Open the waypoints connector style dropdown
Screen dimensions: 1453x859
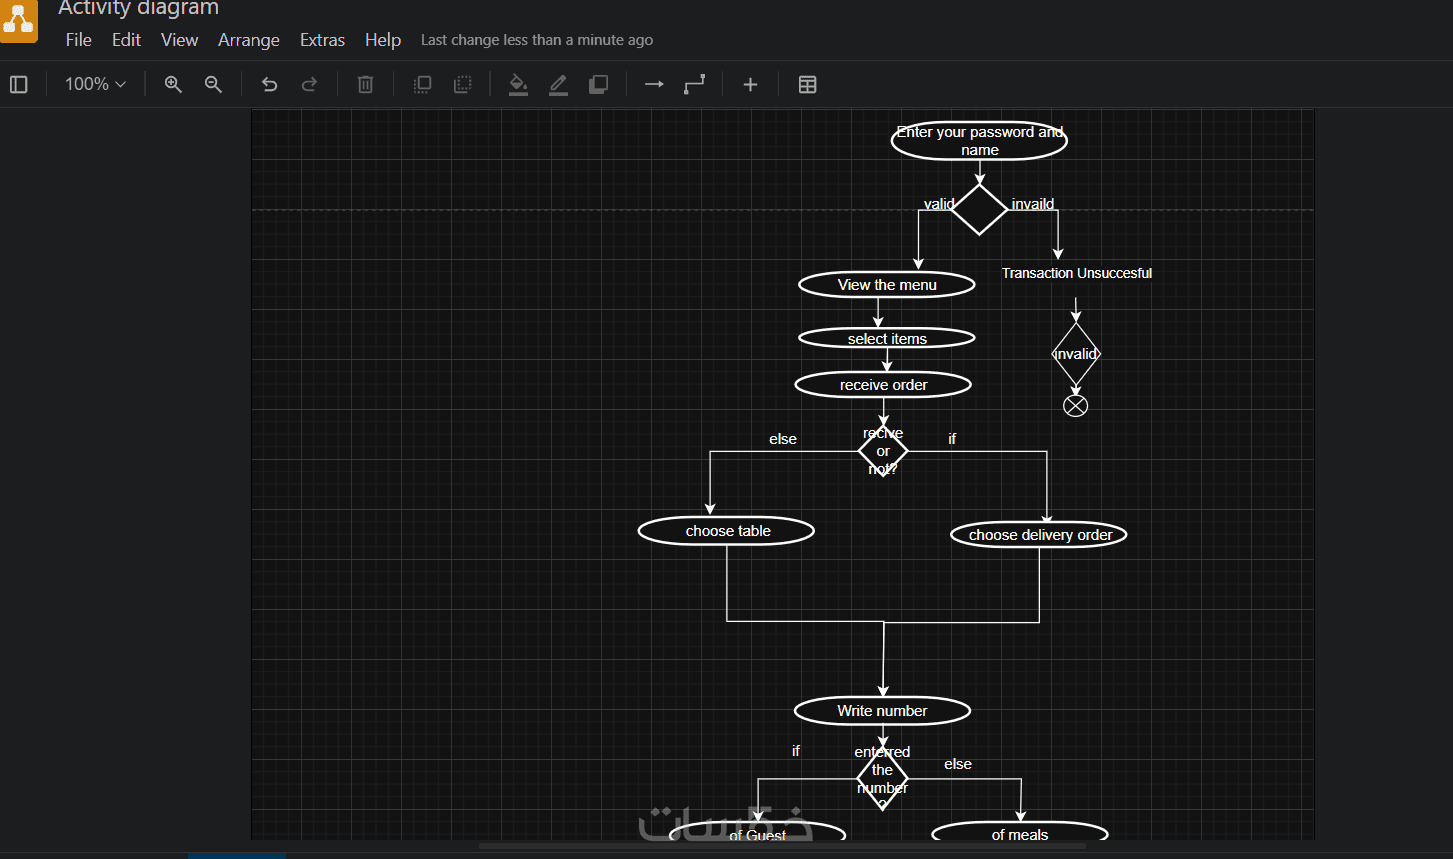(x=694, y=85)
